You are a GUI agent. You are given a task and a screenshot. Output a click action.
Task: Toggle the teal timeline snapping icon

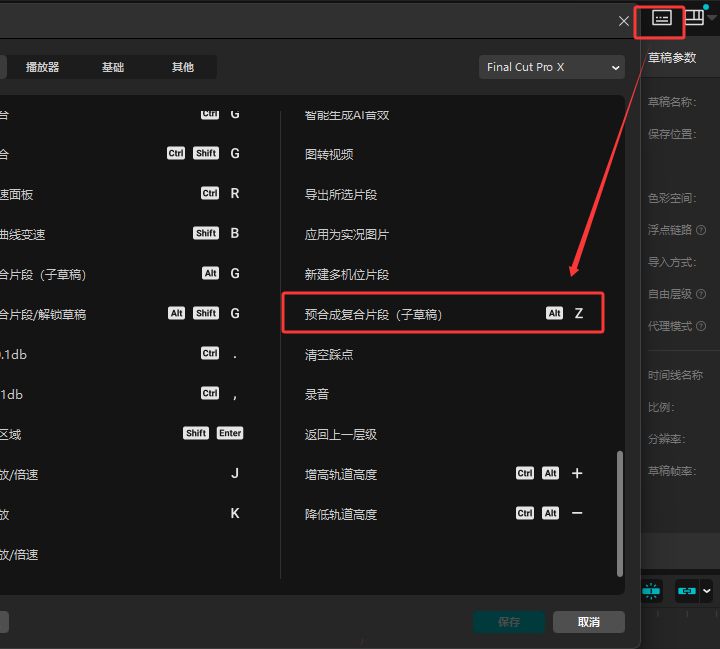pos(652,591)
